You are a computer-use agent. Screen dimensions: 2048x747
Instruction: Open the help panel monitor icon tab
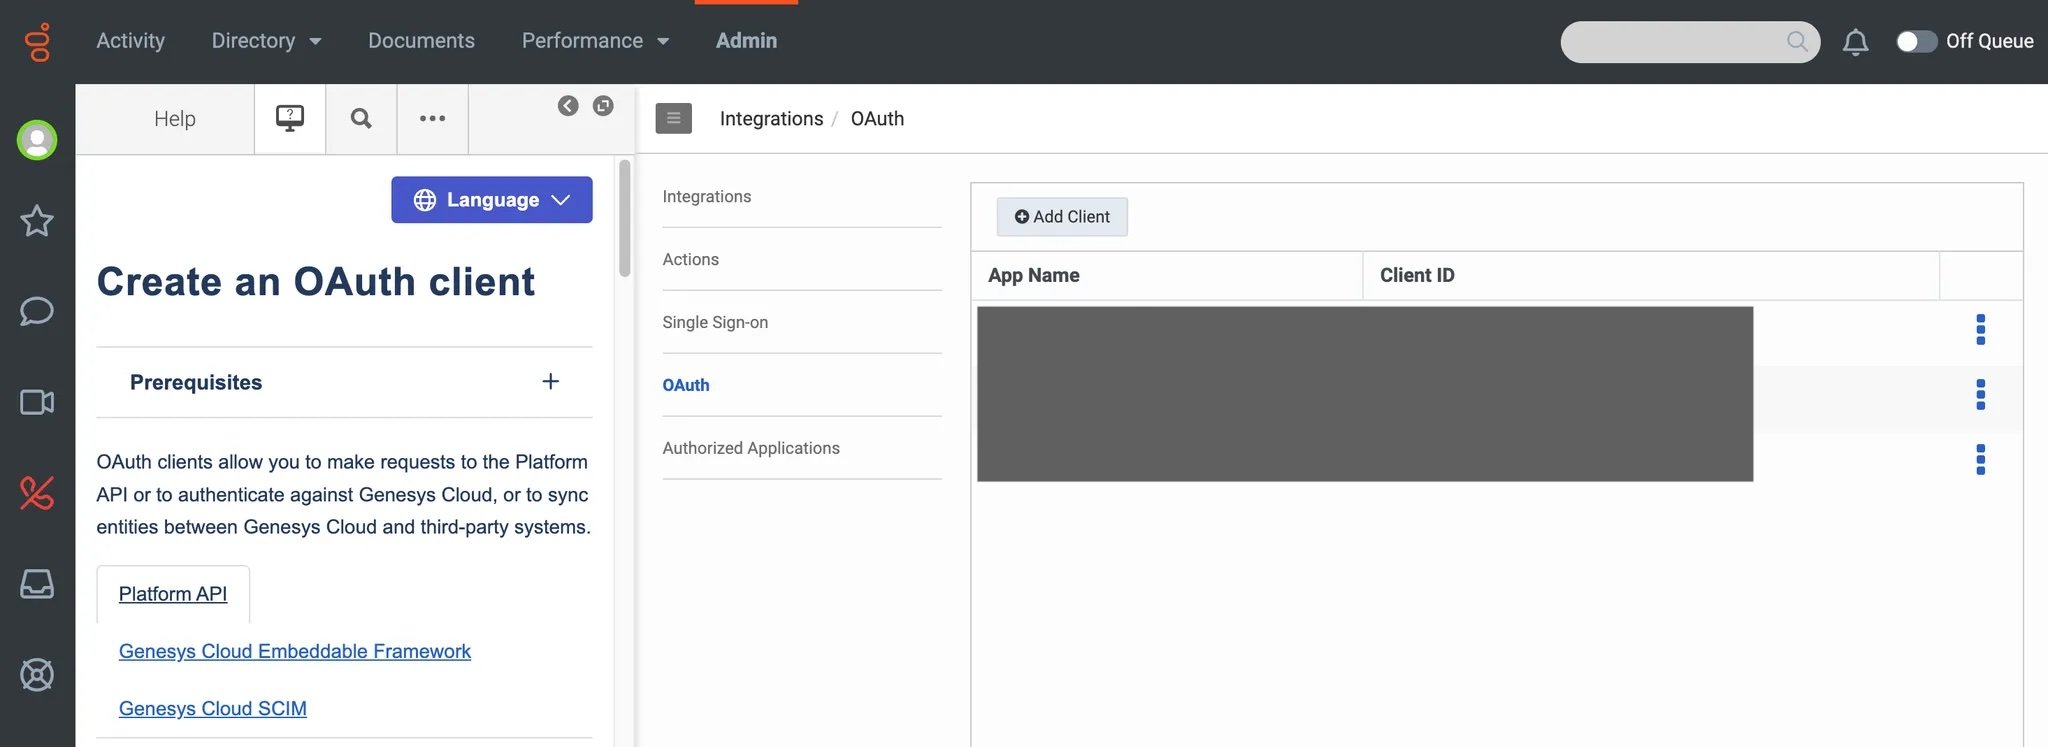coord(290,118)
